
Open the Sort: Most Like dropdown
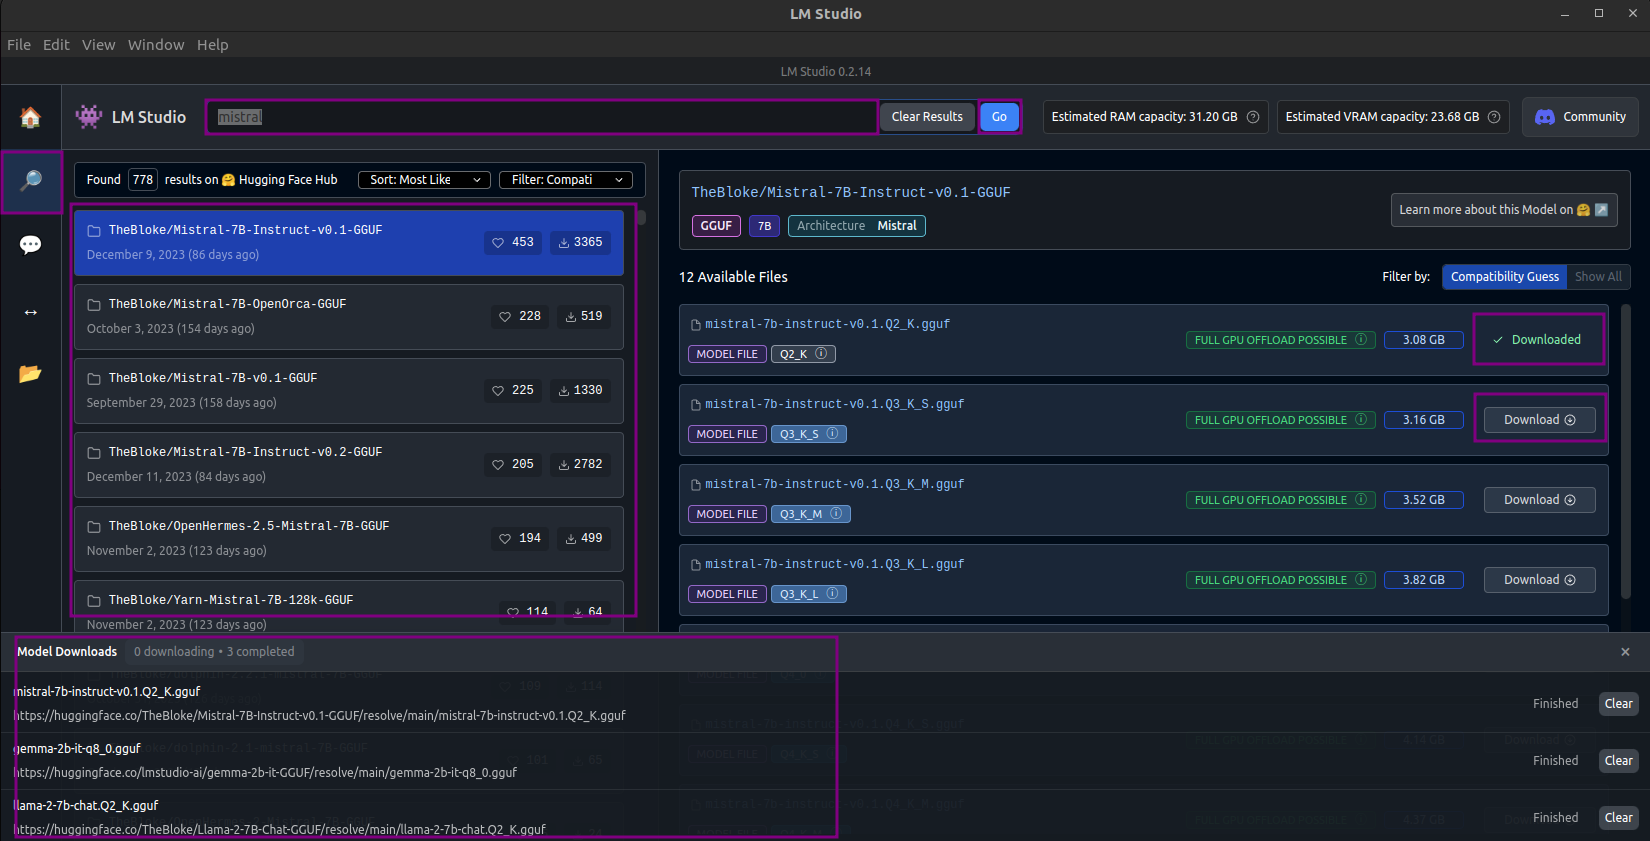[x=424, y=180]
